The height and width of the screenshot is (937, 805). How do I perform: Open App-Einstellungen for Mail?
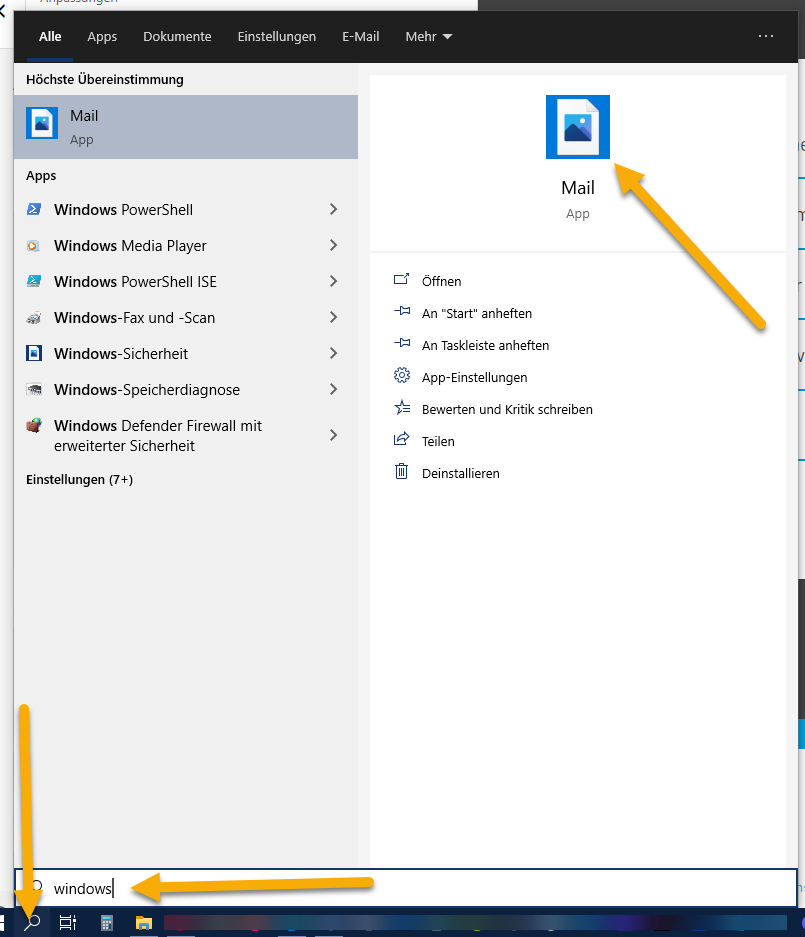pyautogui.click(x=474, y=378)
